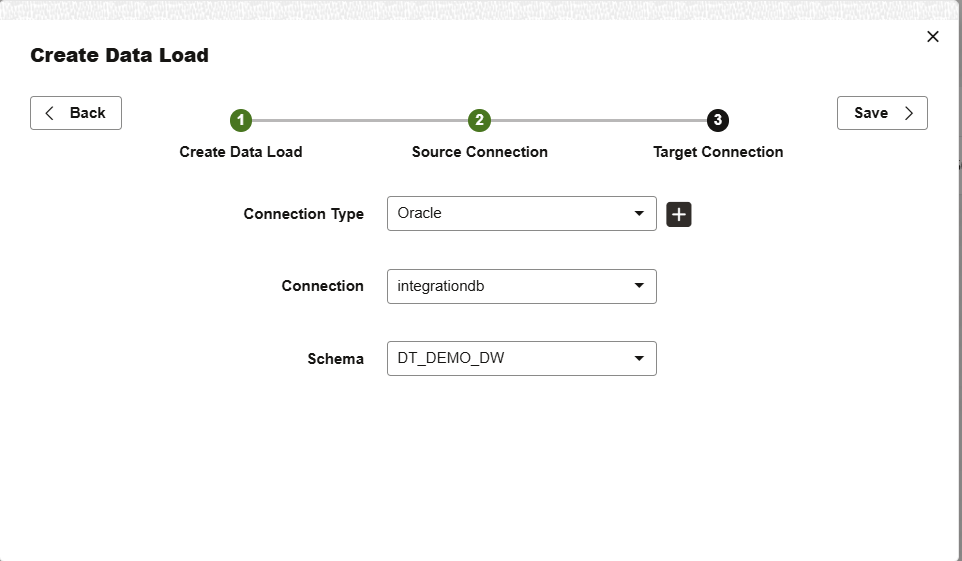Click the arrow of the Connection Type dropdown
The width and height of the screenshot is (962, 561).
(x=640, y=214)
